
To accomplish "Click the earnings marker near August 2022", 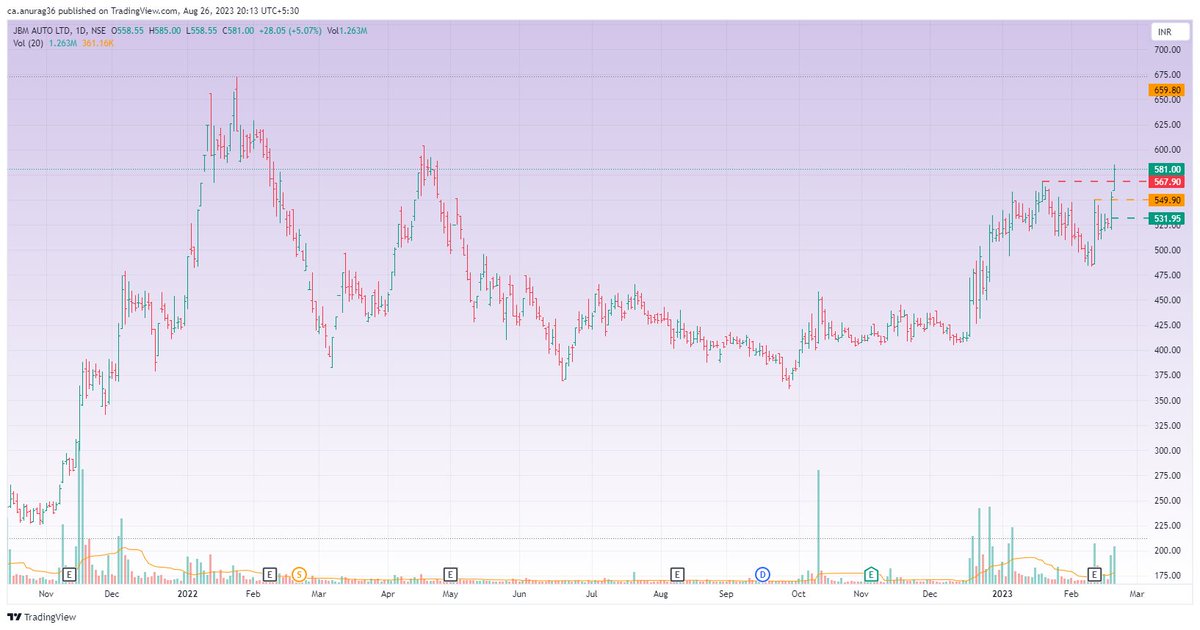I will tap(678, 574).
